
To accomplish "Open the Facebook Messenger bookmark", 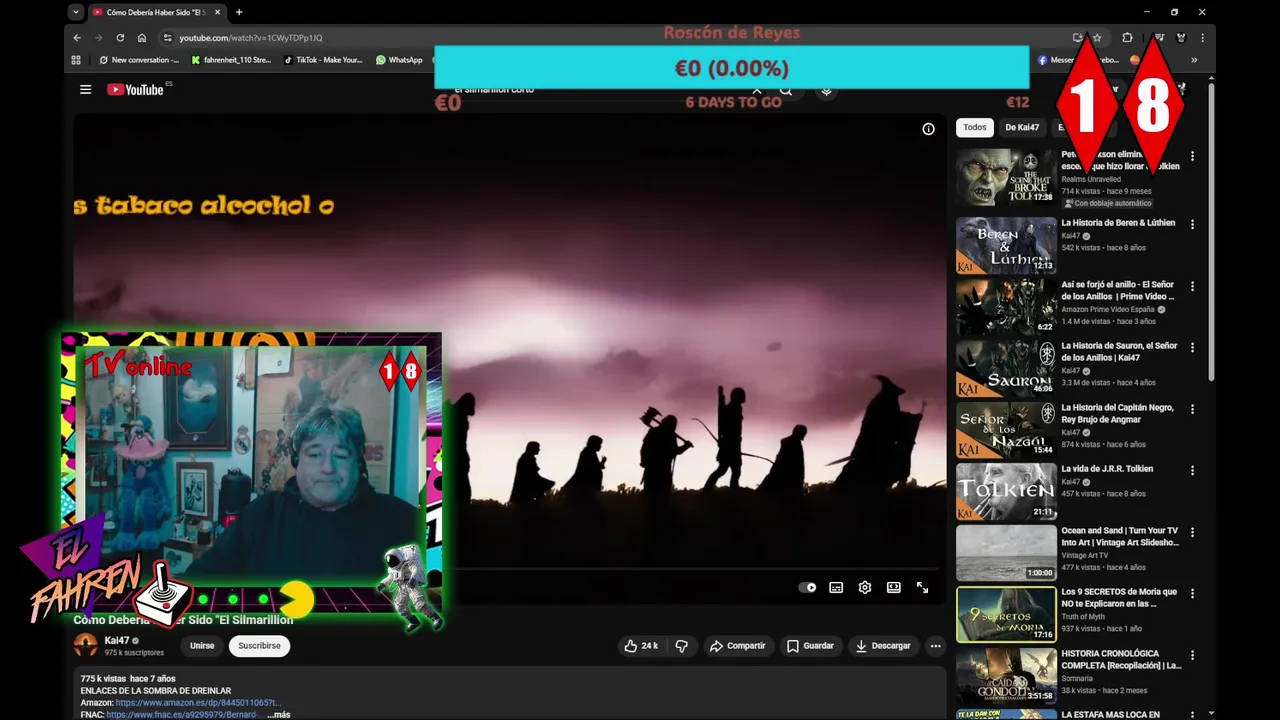I will pyautogui.click(x=1078, y=60).
